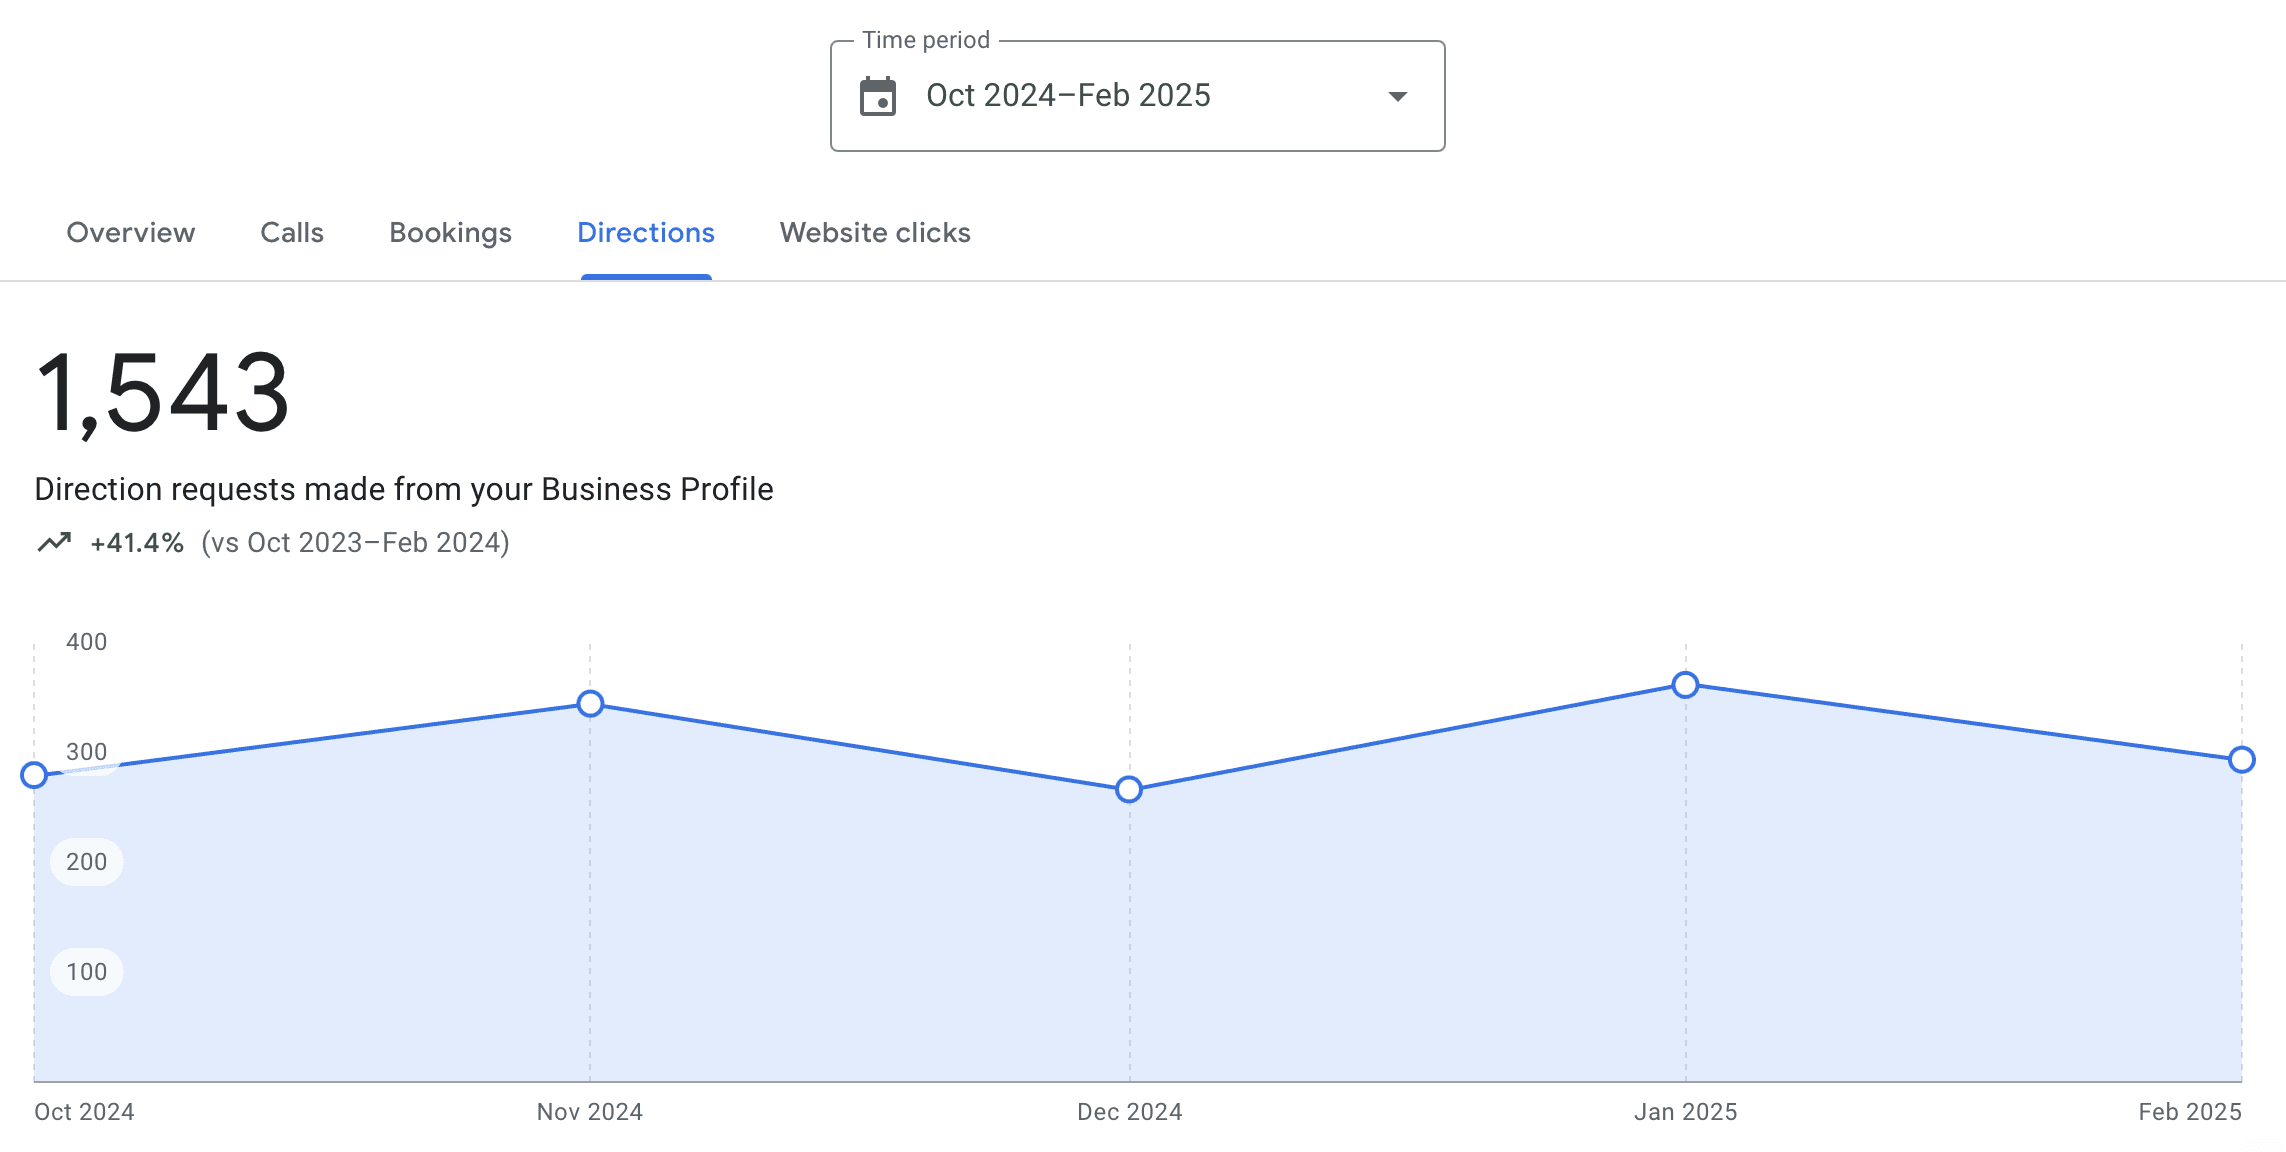Screen dimensions: 2286x1152
Task: Click the trending up arrow icon
Action: click(55, 542)
